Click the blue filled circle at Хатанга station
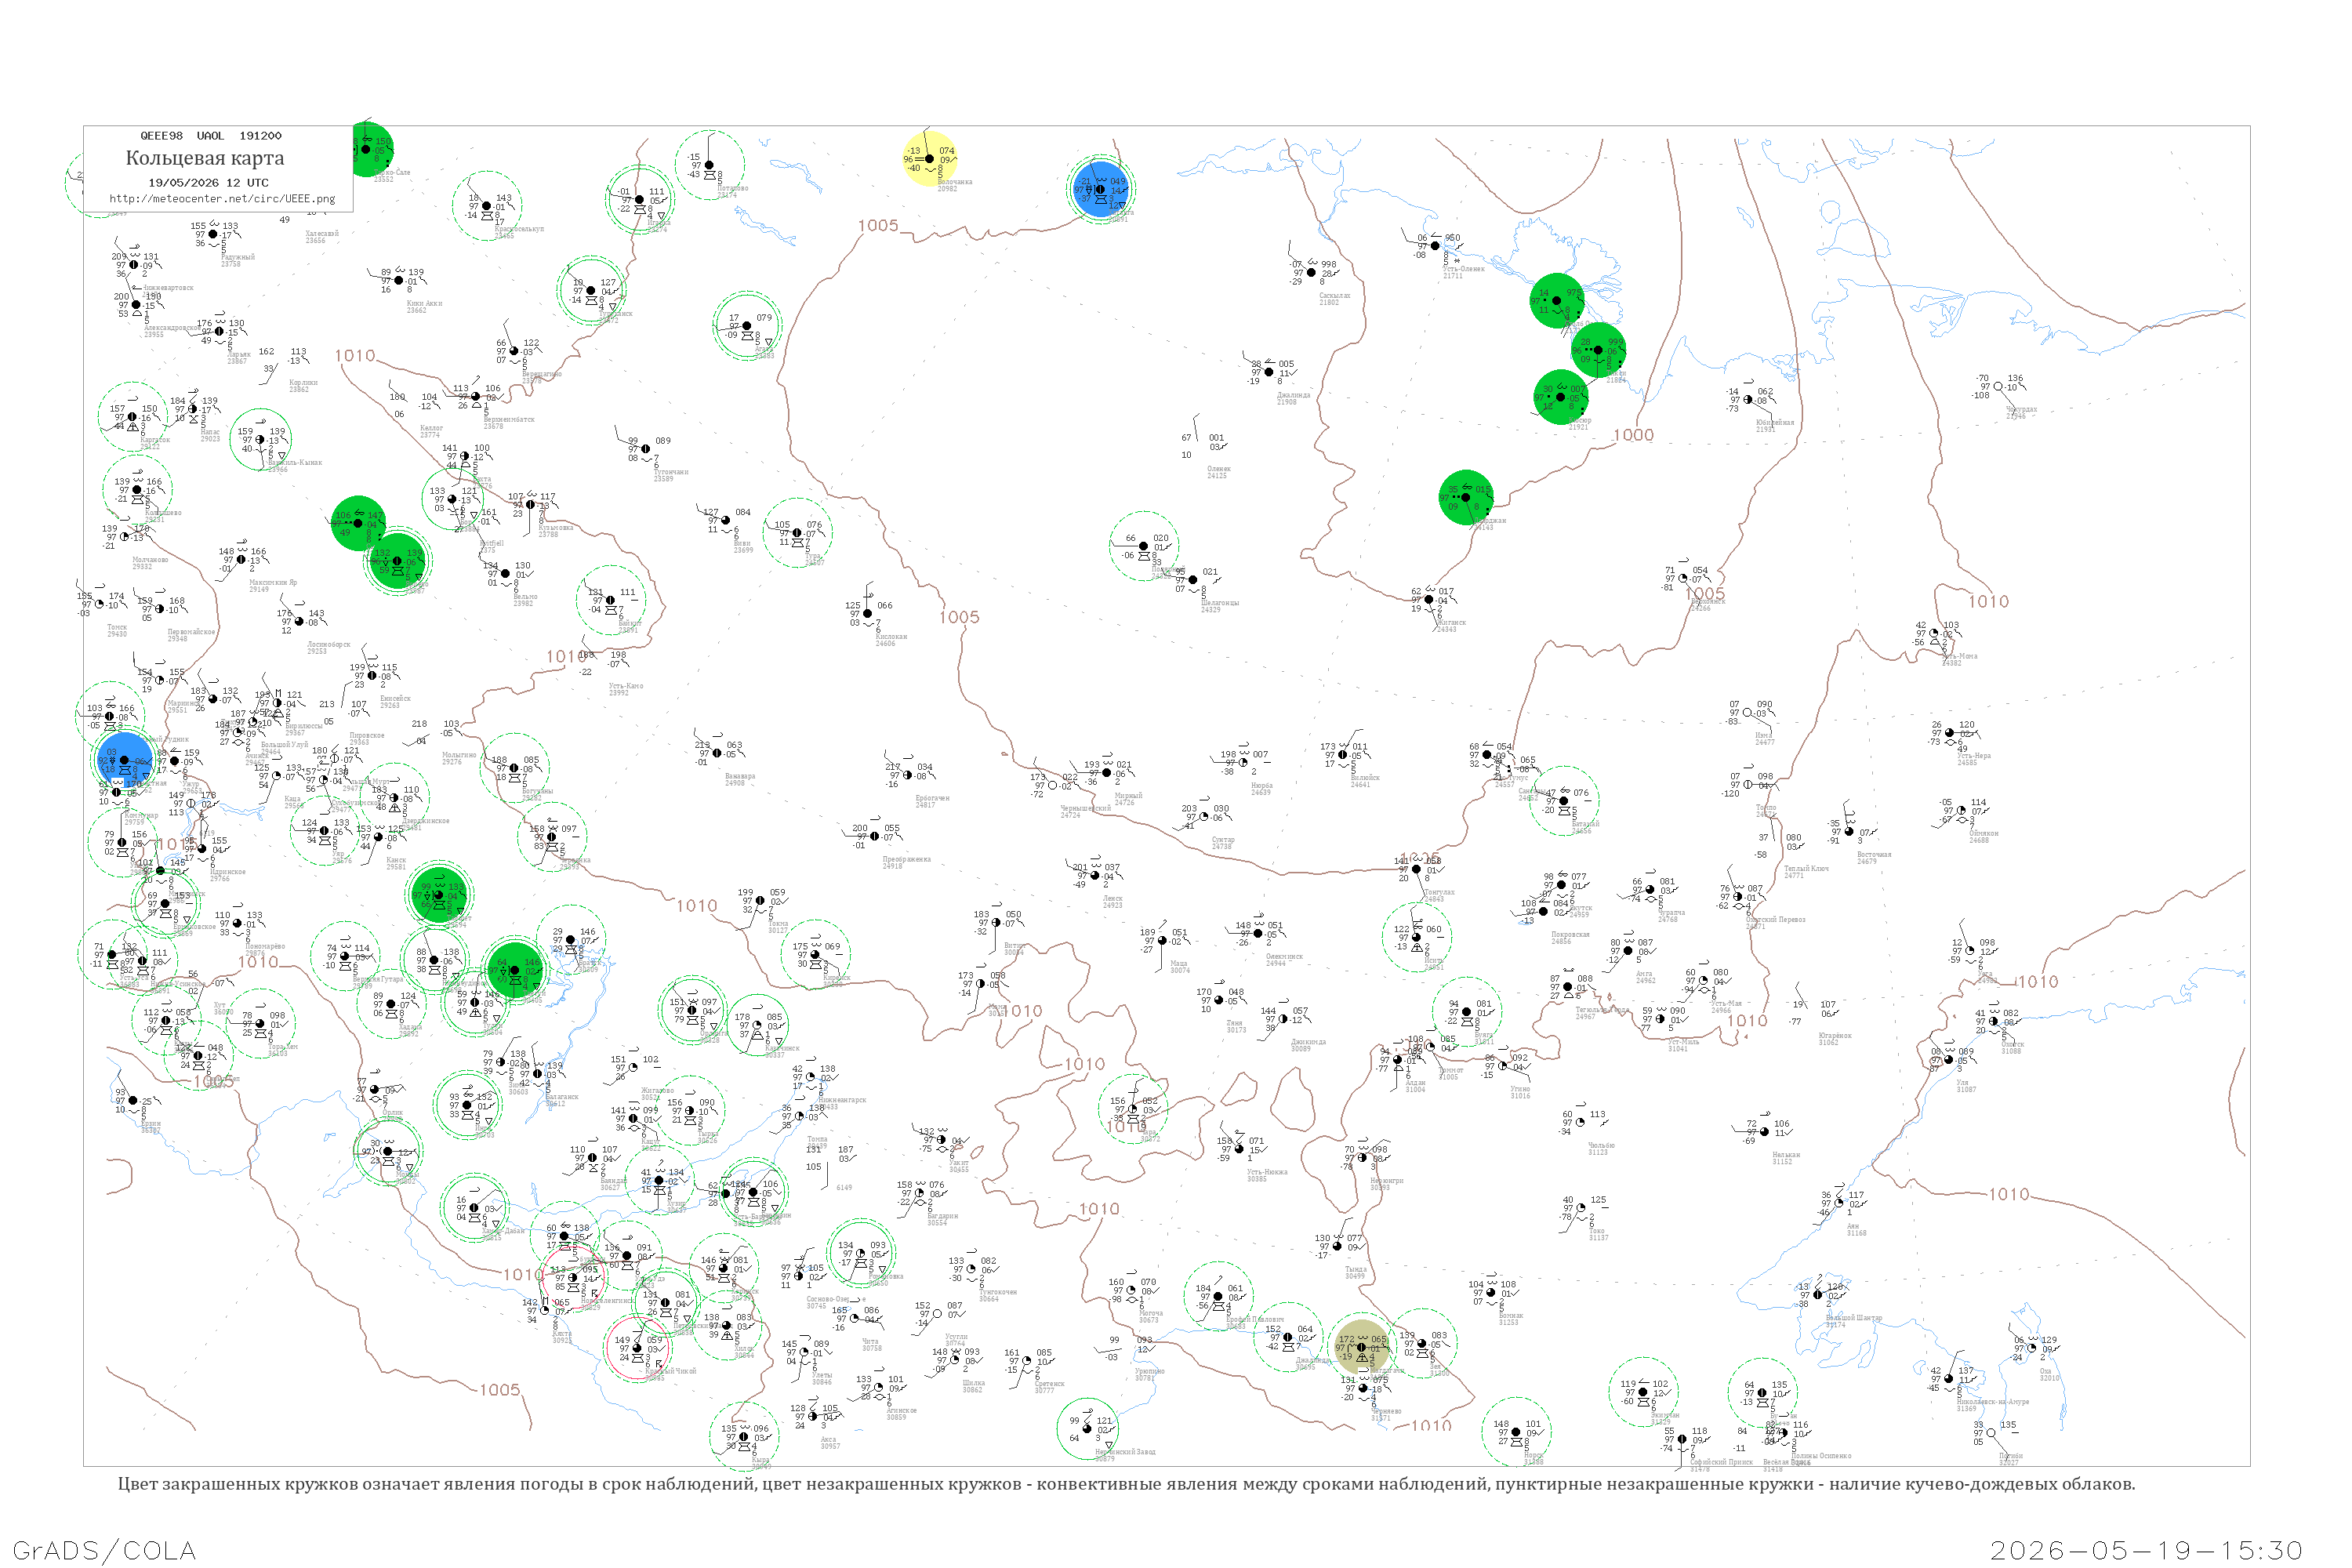2352x1568 pixels. coord(1101,189)
